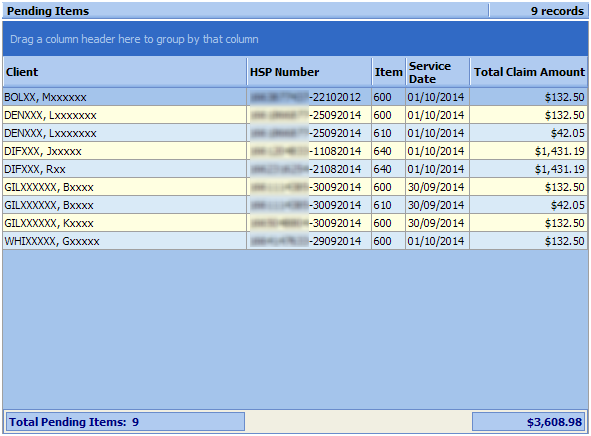Click item 640 in DIFXXX, Jxxxxx row

coord(389,151)
